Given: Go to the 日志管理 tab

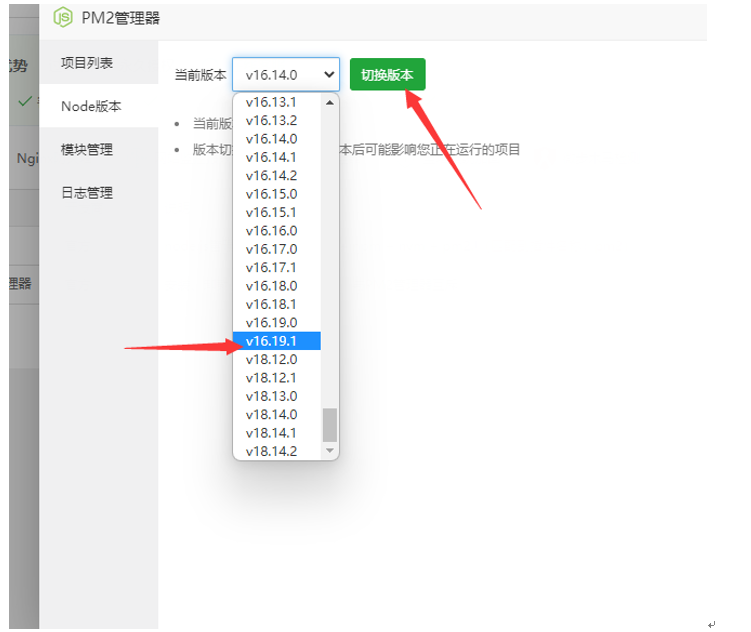Looking at the screenshot, I should point(99,192).
